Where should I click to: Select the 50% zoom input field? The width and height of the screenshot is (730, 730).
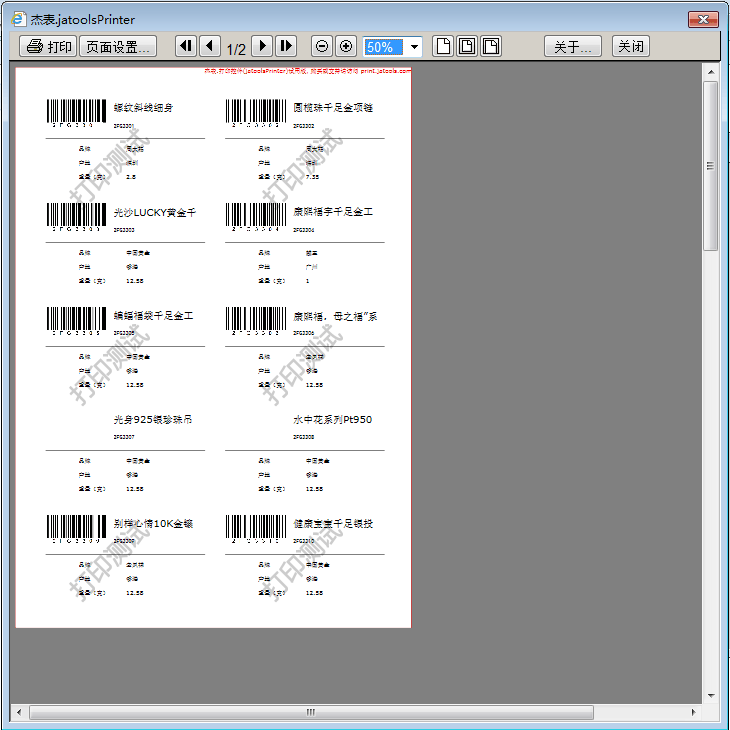pyautogui.click(x=384, y=47)
